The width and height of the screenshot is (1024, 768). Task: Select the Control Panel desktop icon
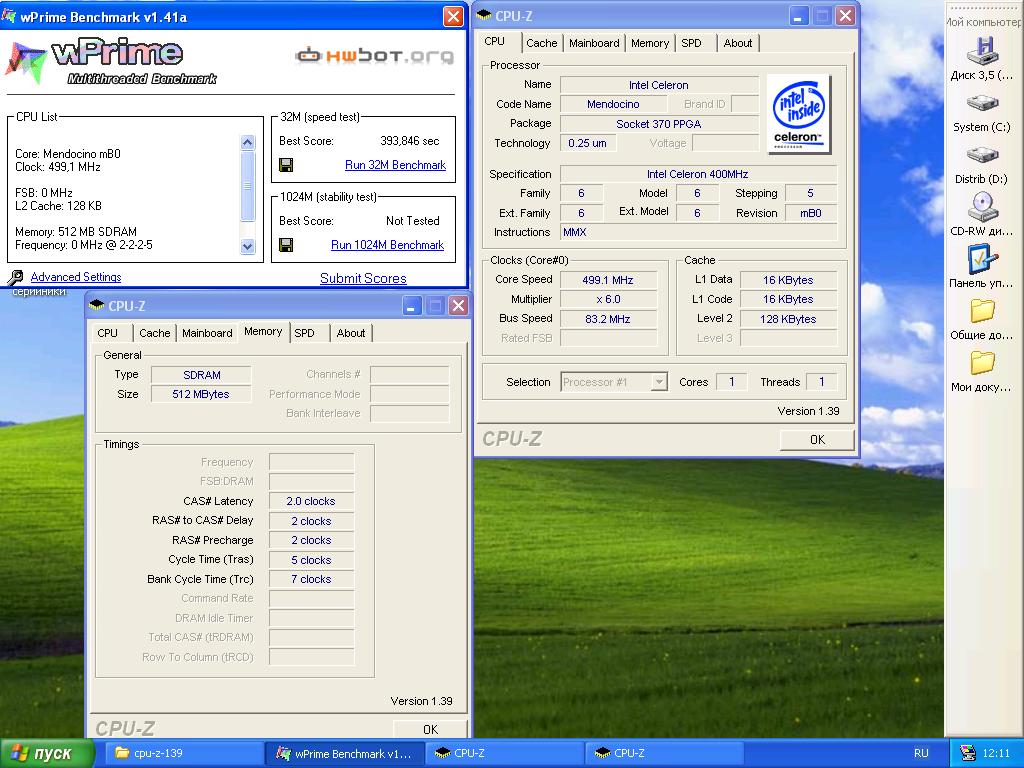[981, 259]
